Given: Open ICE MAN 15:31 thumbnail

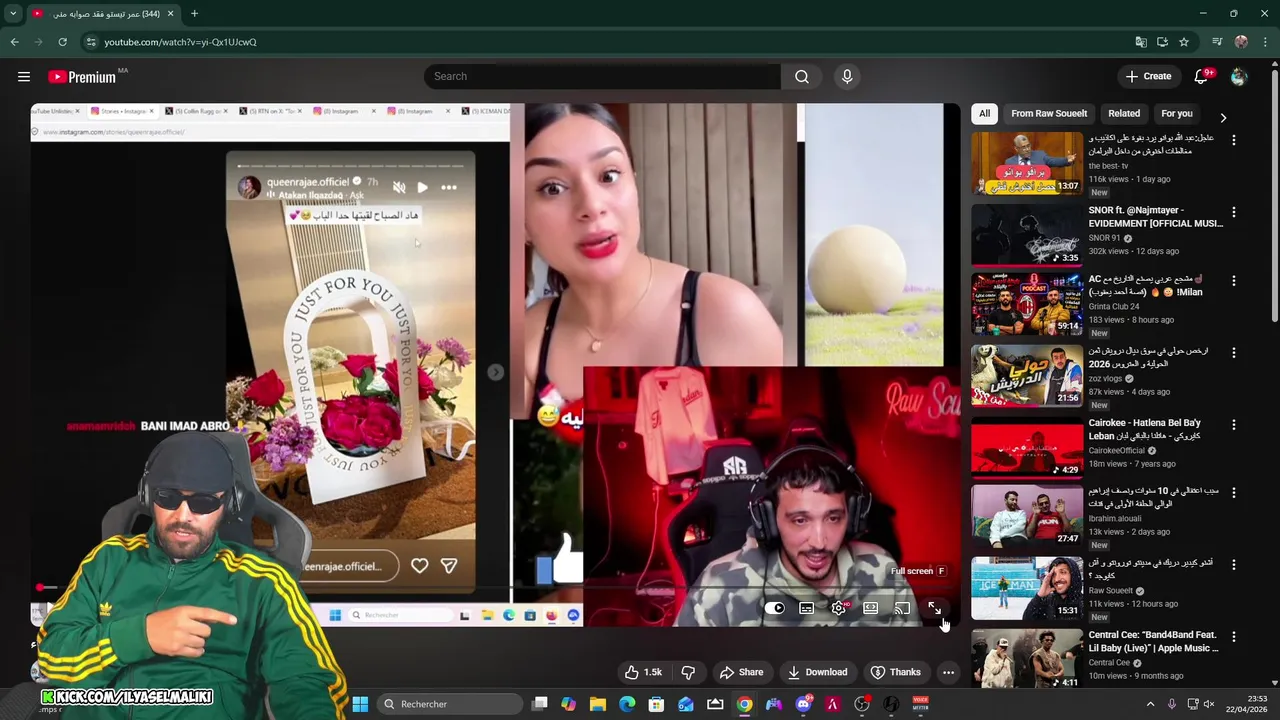Looking at the screenshot, I should tap(1026, 587).
